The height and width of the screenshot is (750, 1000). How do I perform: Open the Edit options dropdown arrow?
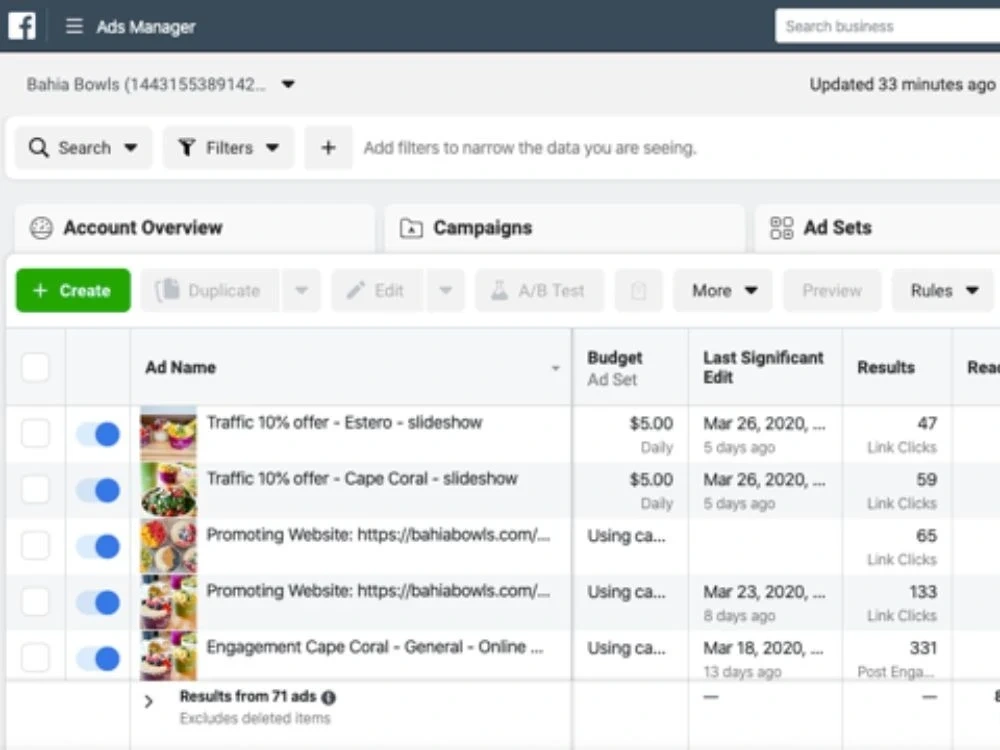click(x=445, y=291)
